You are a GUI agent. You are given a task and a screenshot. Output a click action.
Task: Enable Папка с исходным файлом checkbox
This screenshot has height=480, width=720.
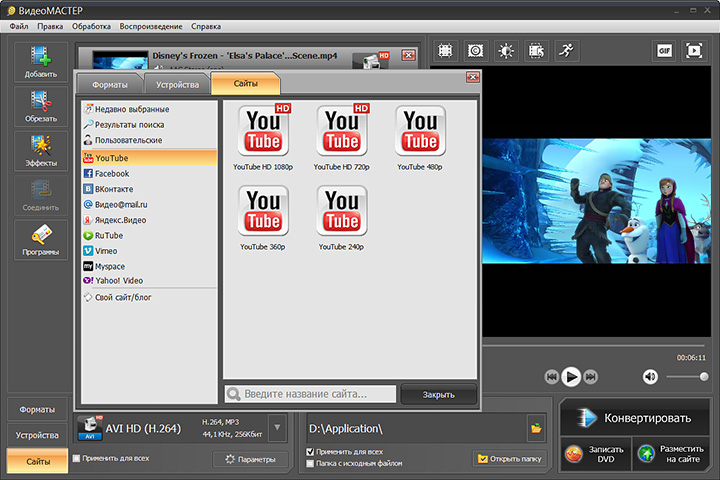click(x=311, y=464)
